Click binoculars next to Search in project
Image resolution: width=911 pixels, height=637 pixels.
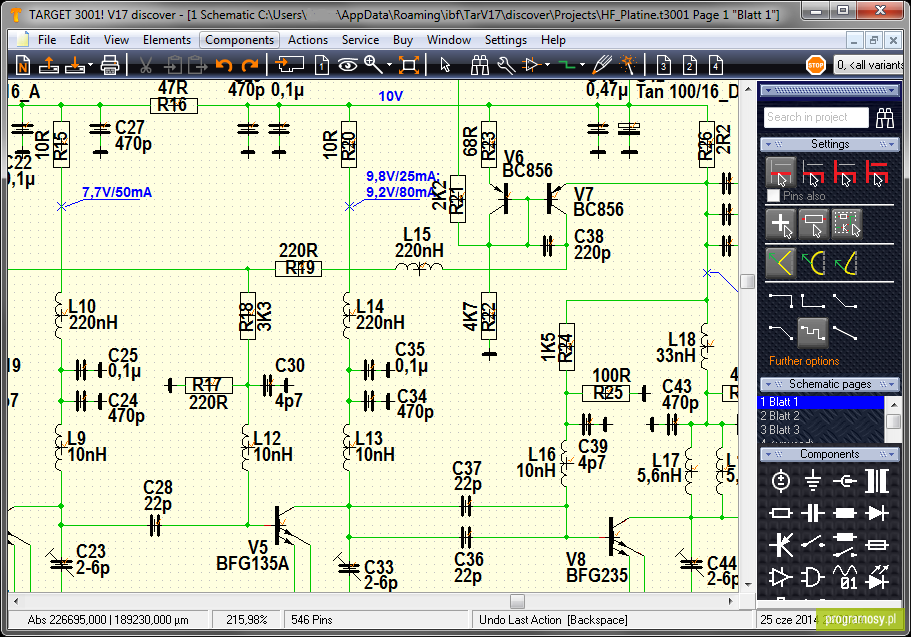(885, 118)
